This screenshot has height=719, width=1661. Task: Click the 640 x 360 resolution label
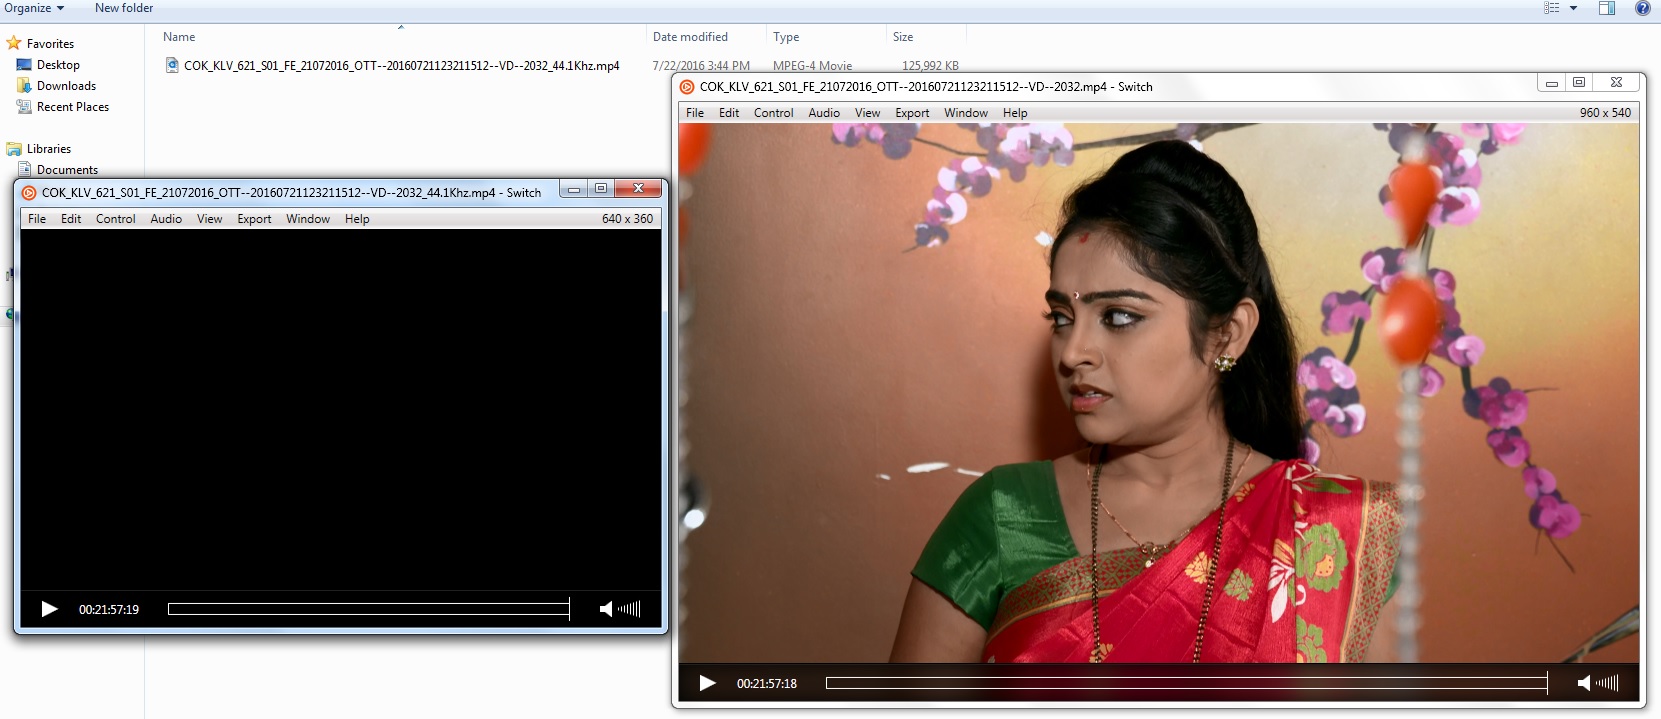click(627, 219)
